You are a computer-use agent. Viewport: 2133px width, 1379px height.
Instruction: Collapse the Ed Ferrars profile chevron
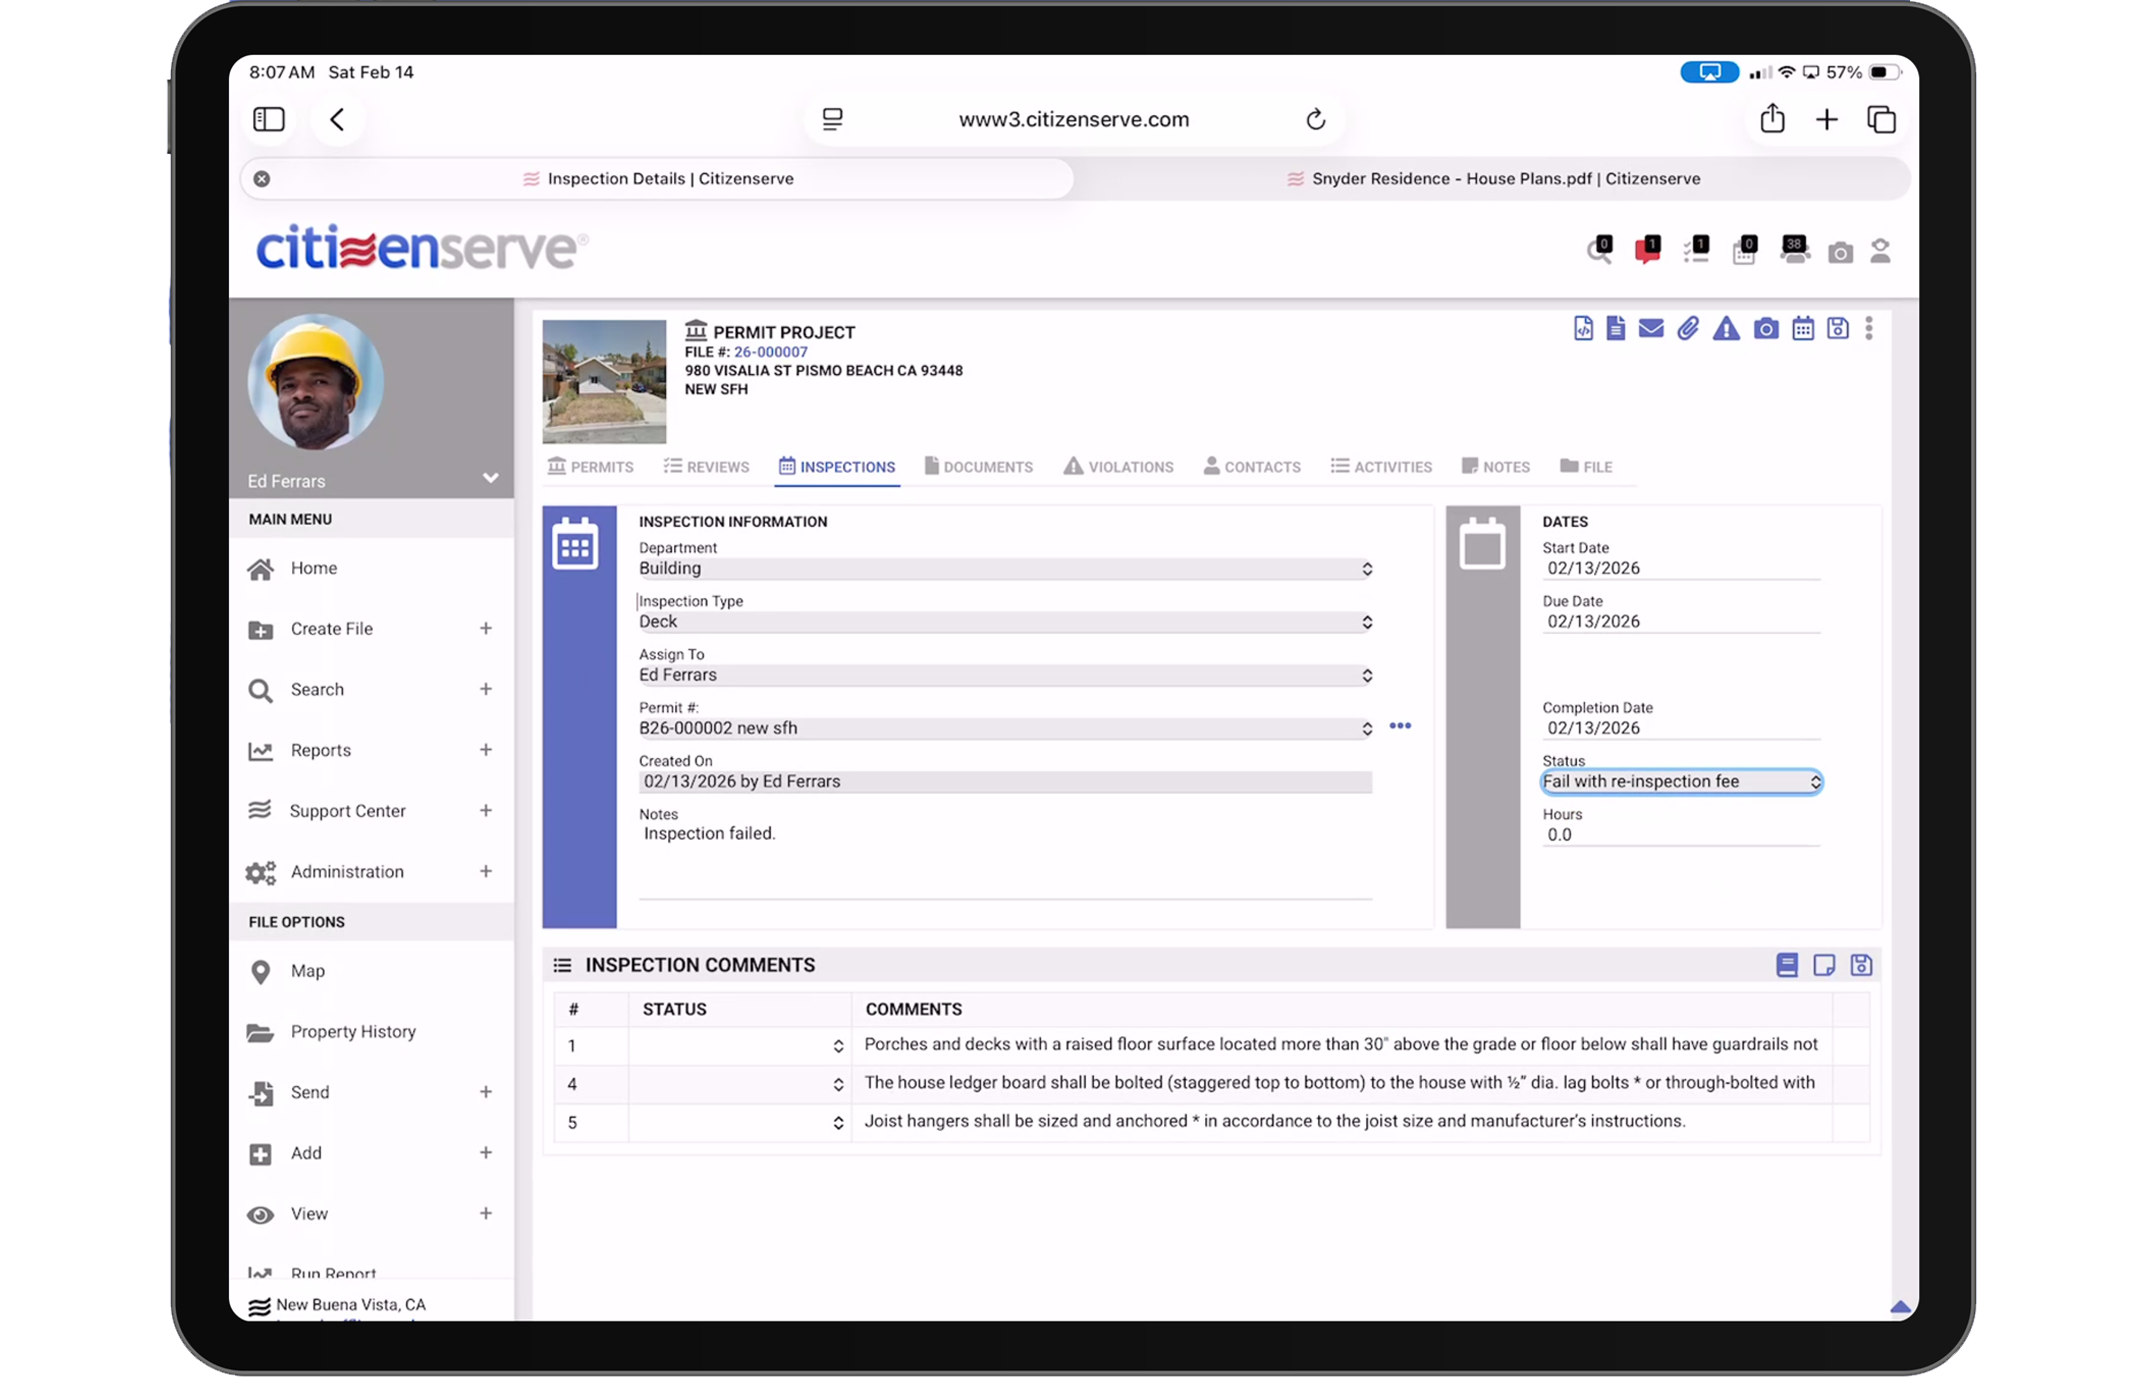[490, 479]
